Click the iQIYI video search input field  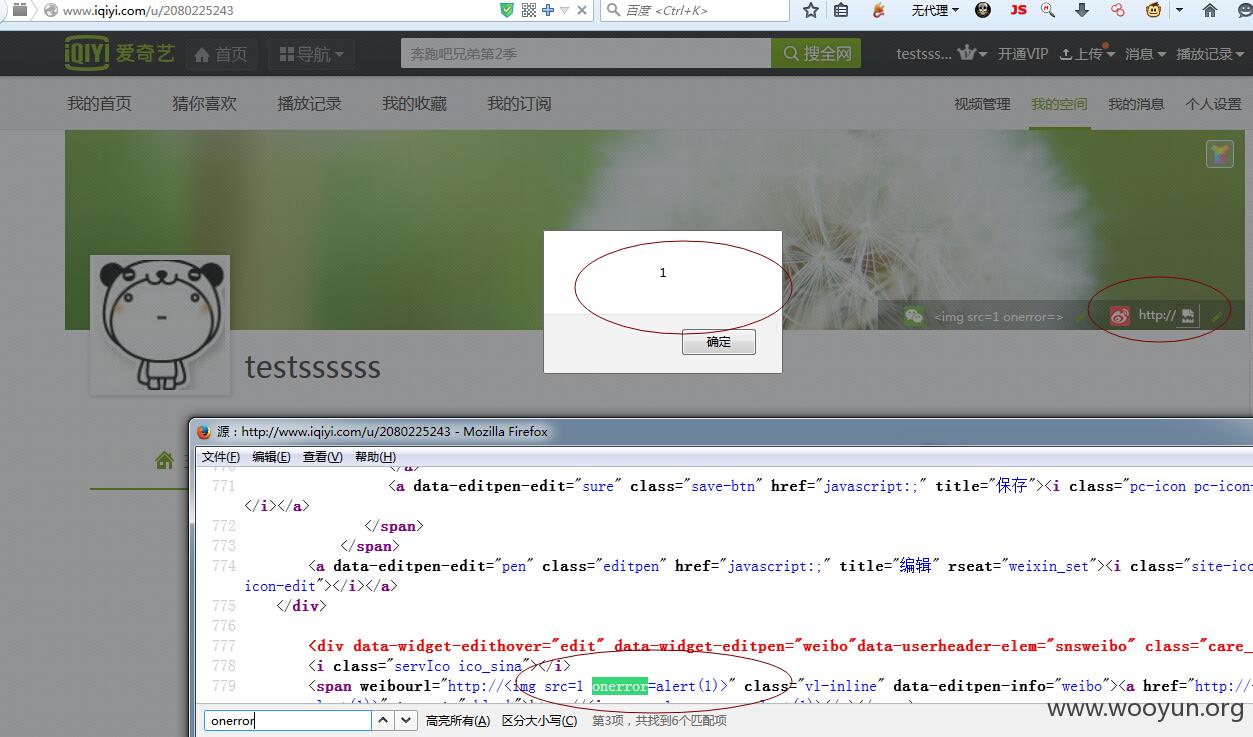point(586,54)
